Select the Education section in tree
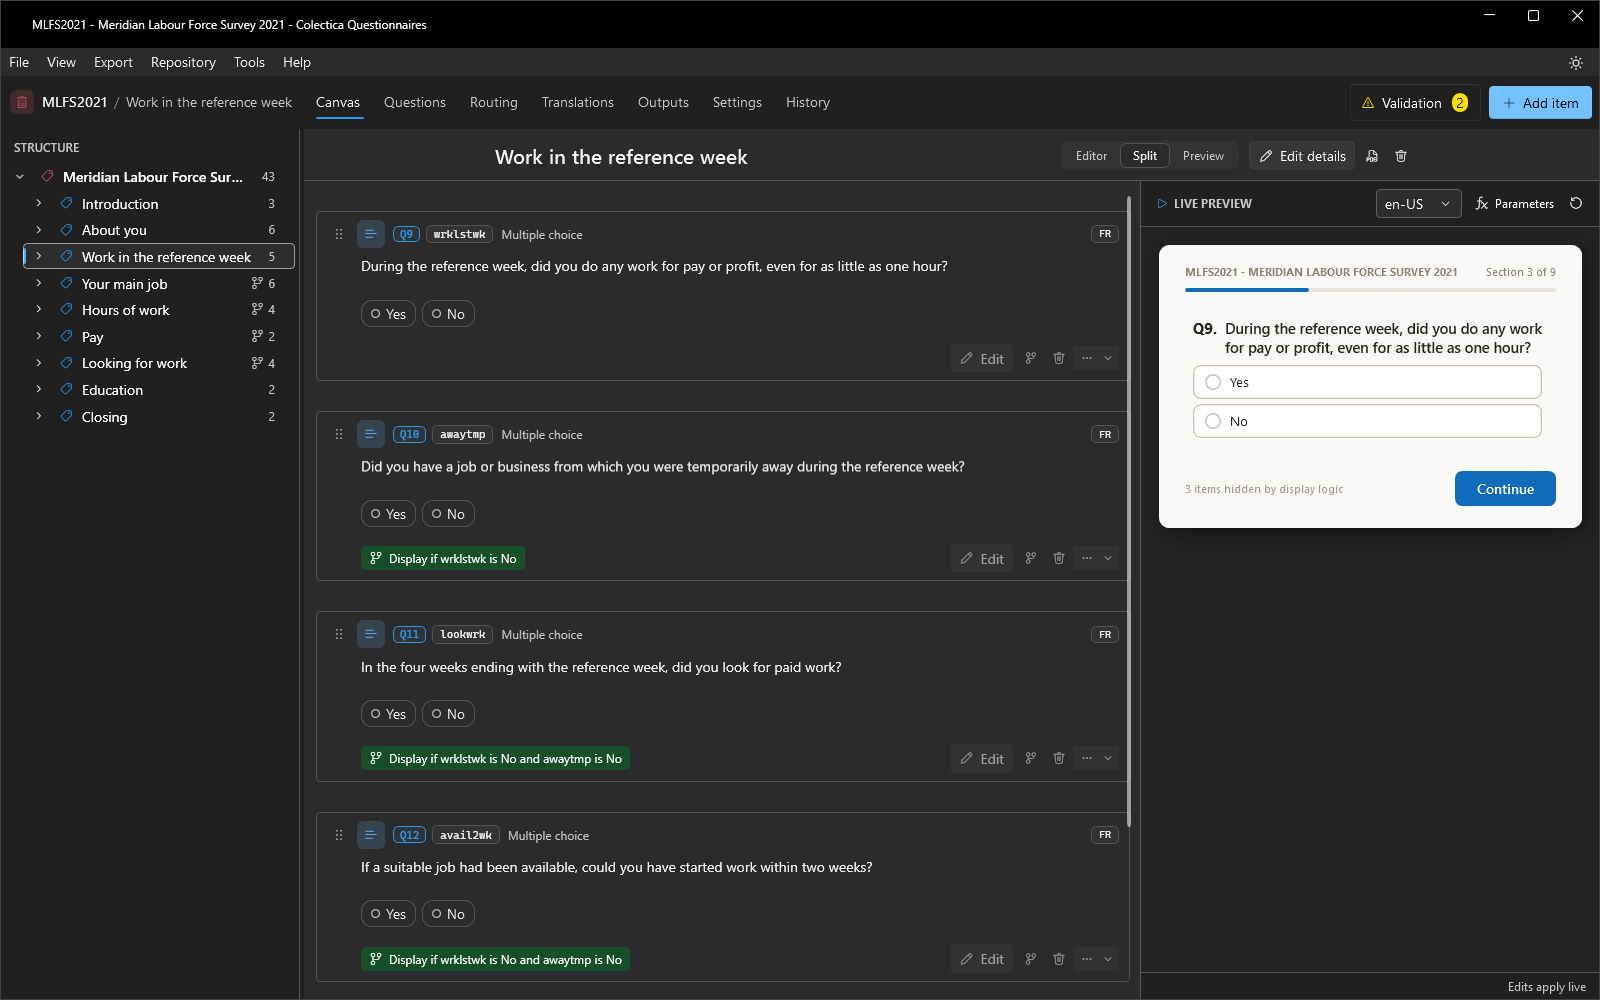Viewport: 1600px width, 1000px height. tap(159, 390)
